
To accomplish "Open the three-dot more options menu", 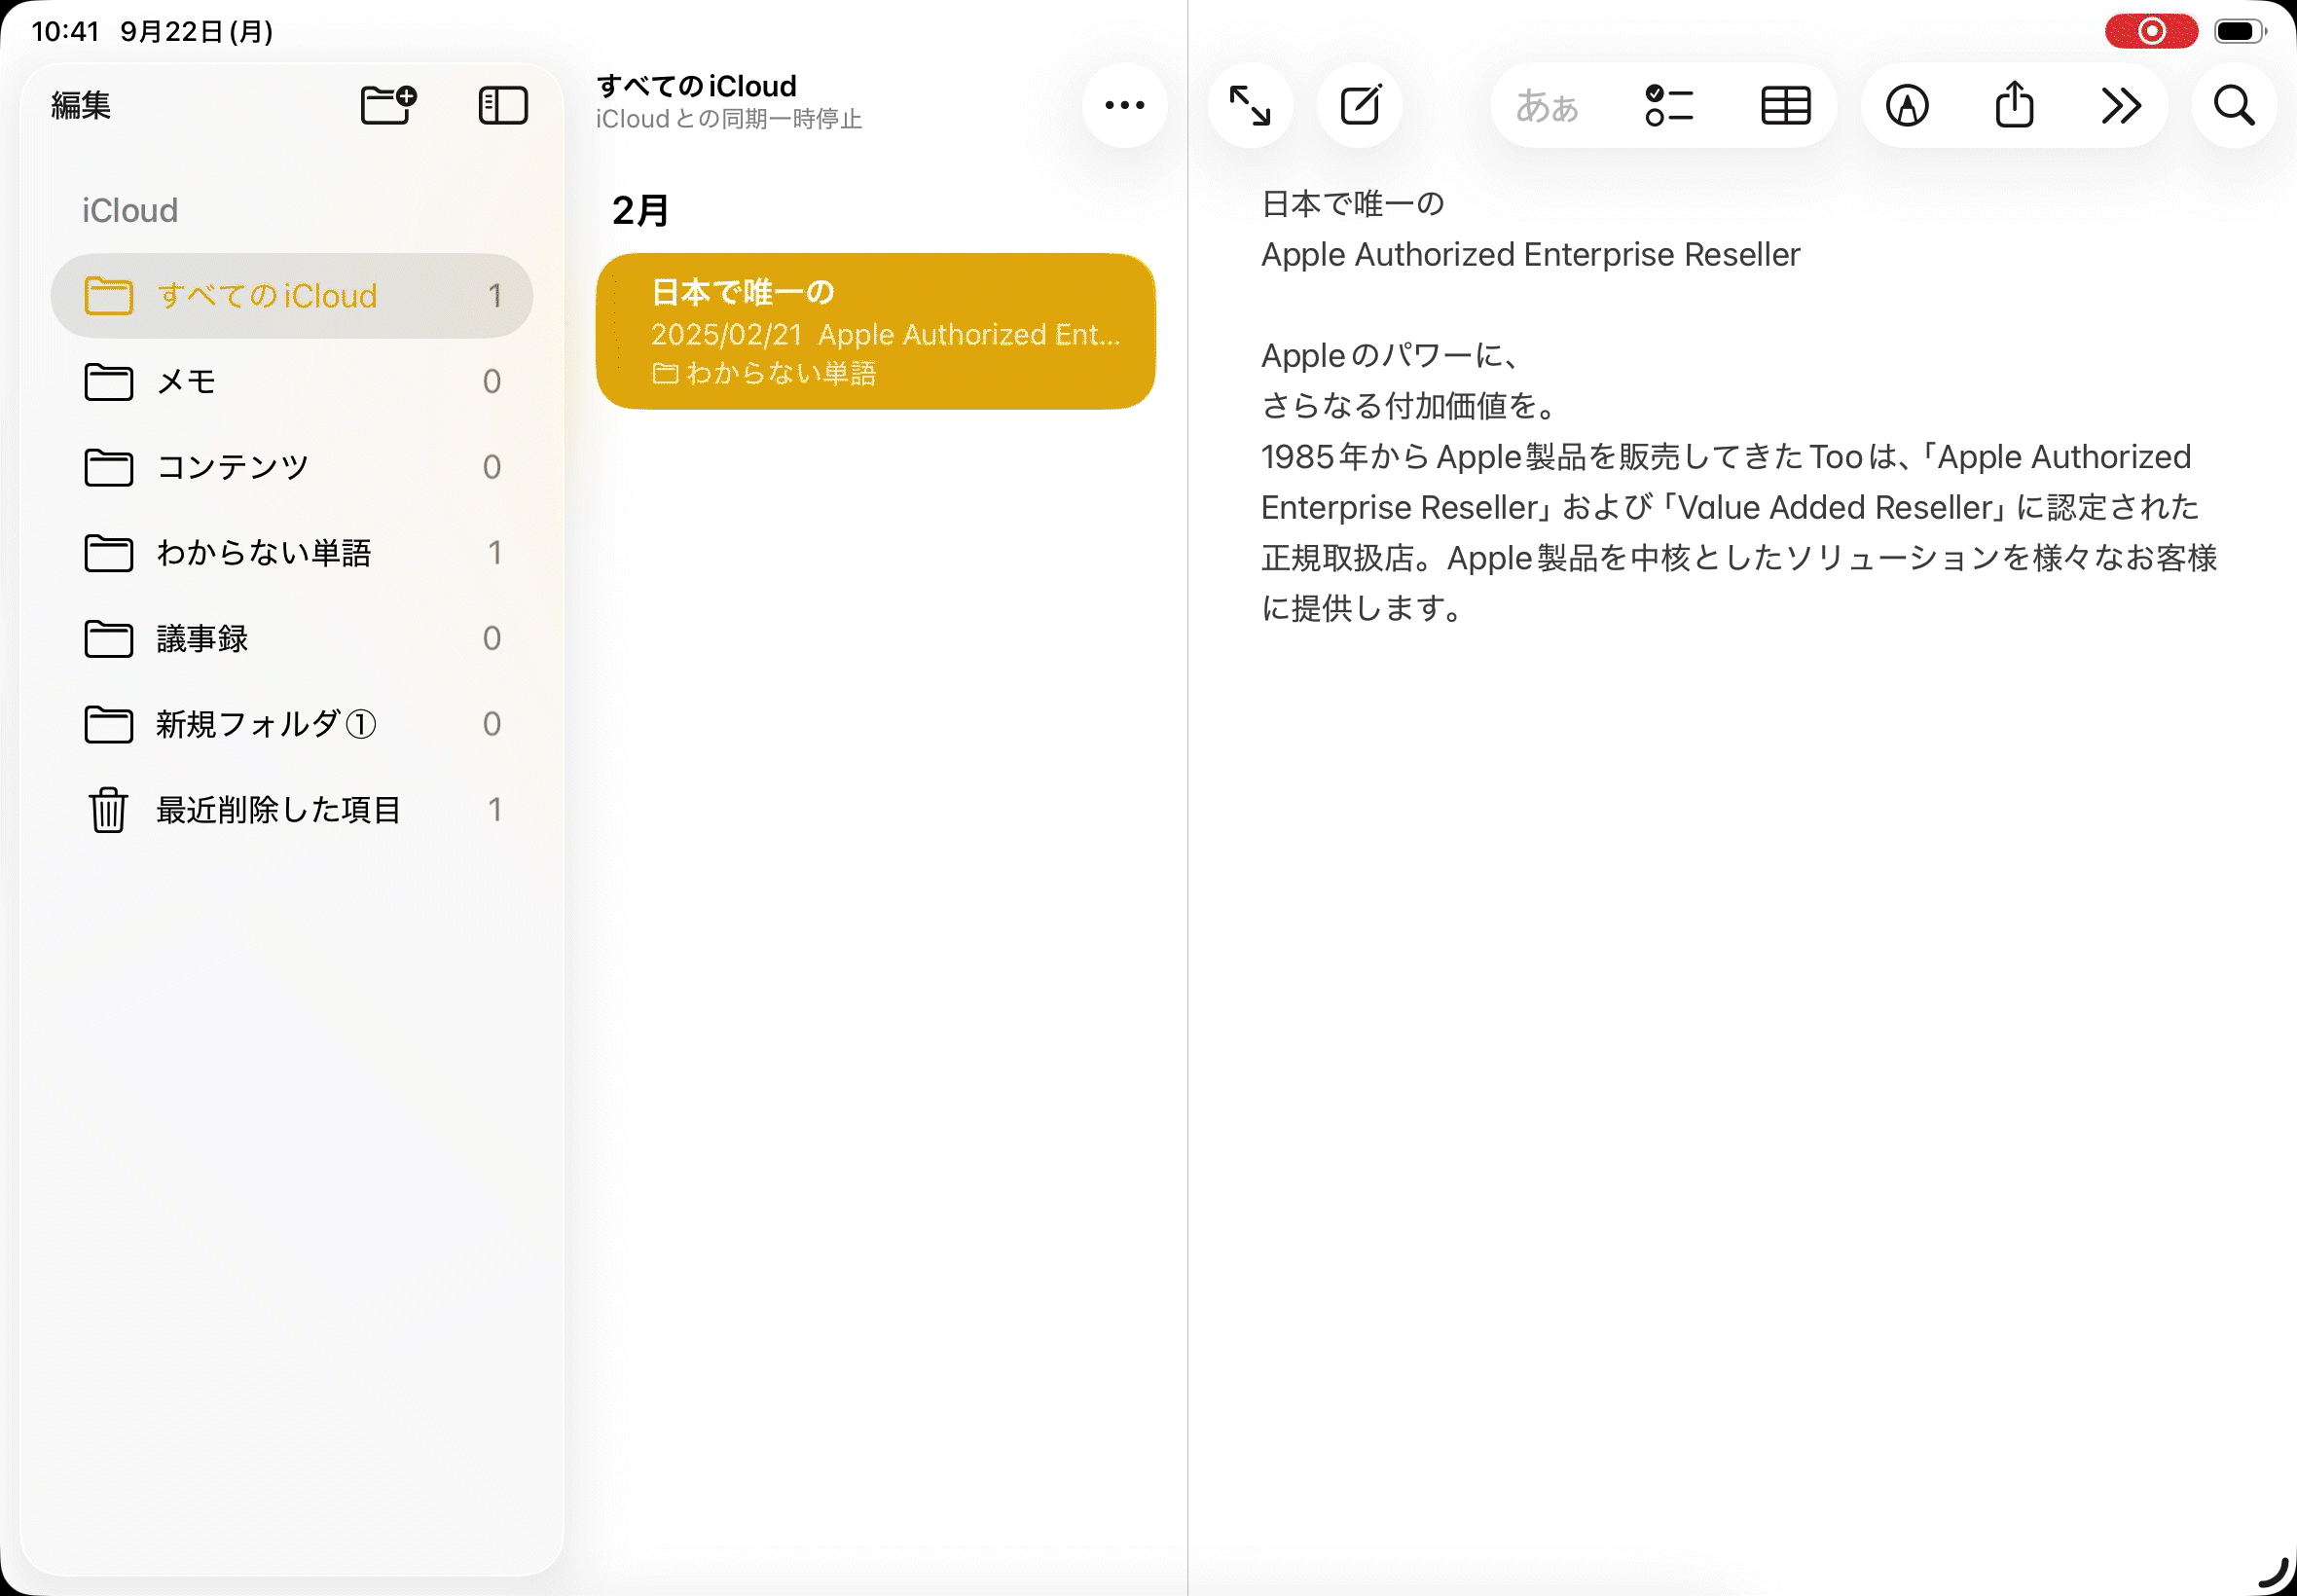I will (1124, 105).
